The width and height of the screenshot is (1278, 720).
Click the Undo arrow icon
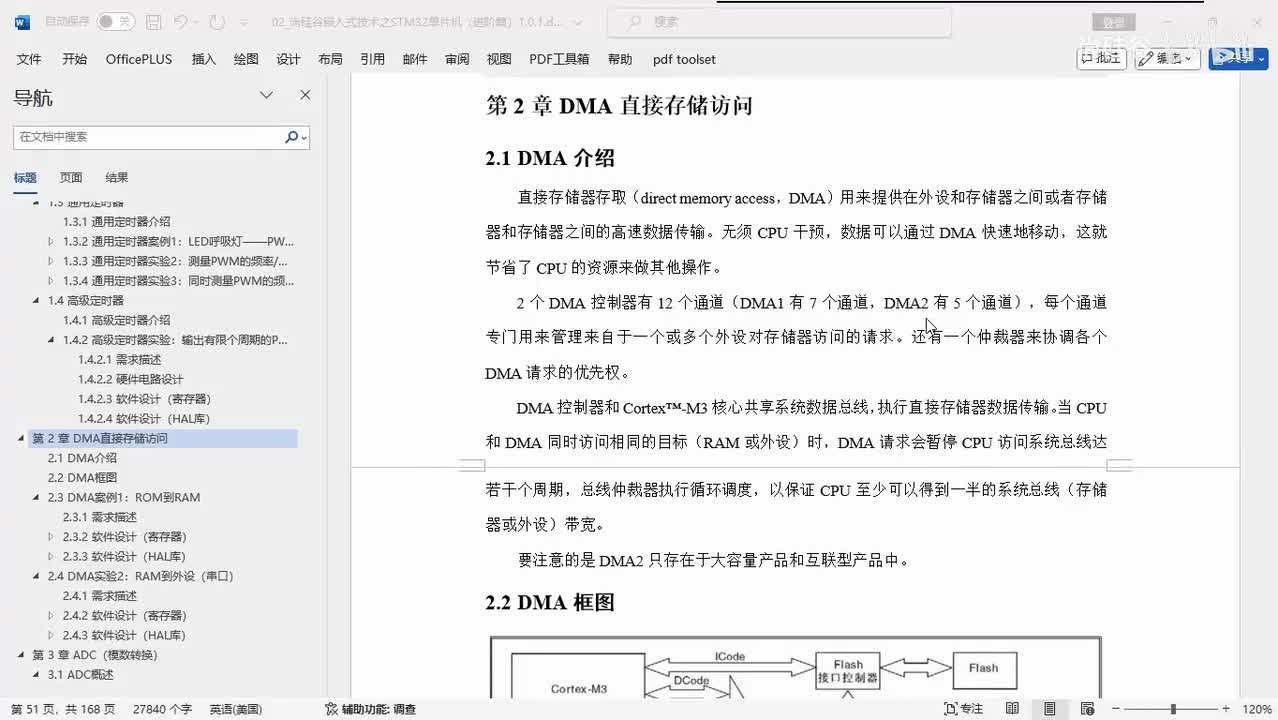coord(180,21)
